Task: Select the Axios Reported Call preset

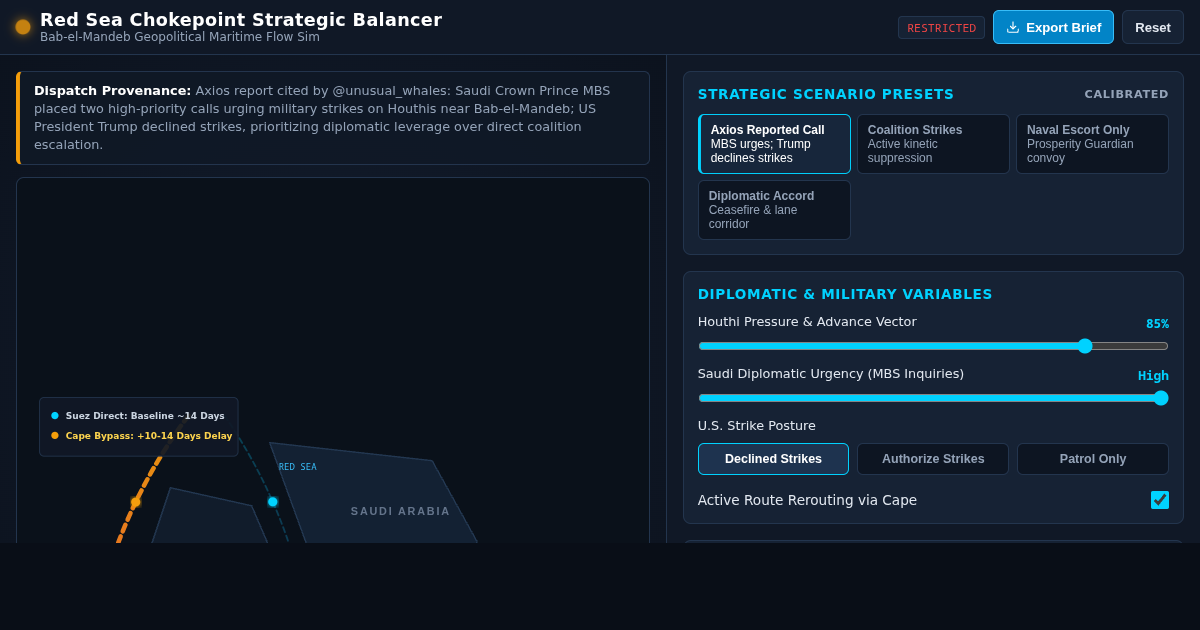Action: tap(774, 144)
